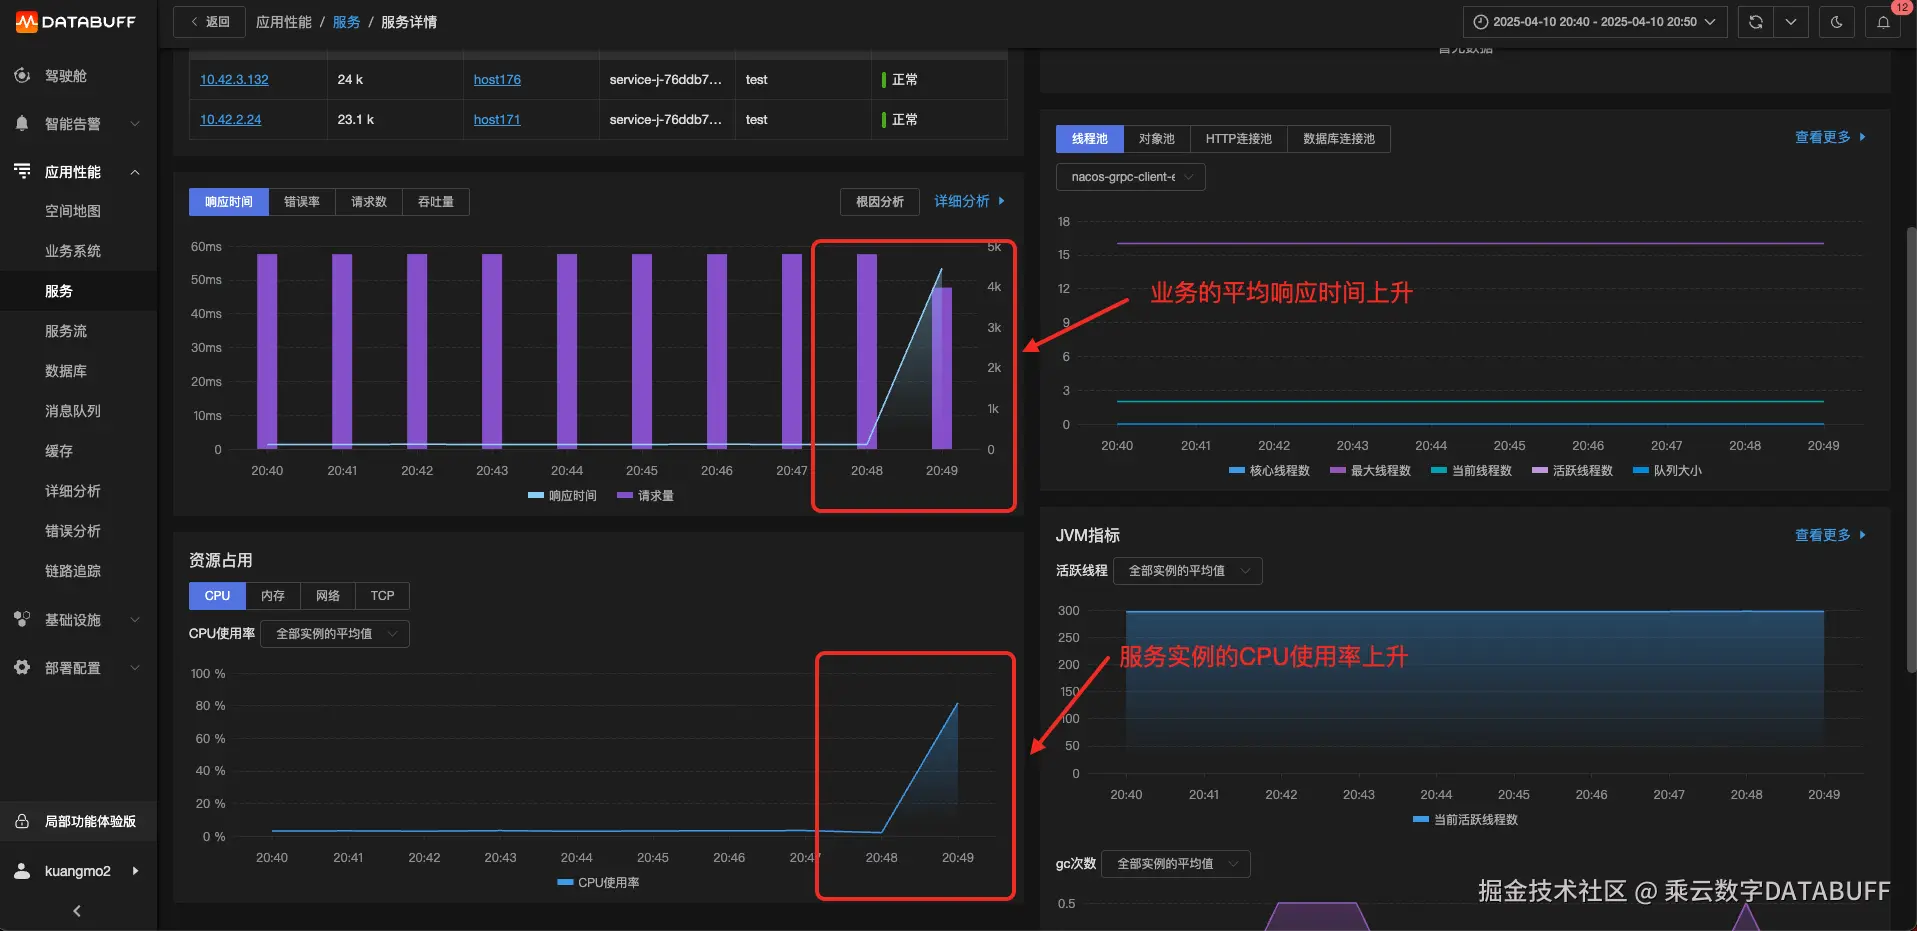Select 链路追踪 in sidebar

pos(73,571)
